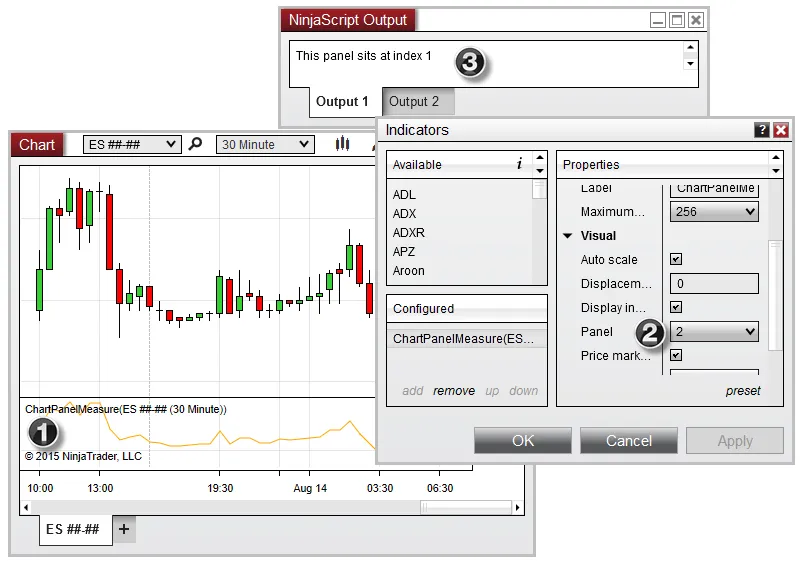Screen dimensions: 804x565
Task: Click up arrow beside Properties header
Action: tap(776, 157)
